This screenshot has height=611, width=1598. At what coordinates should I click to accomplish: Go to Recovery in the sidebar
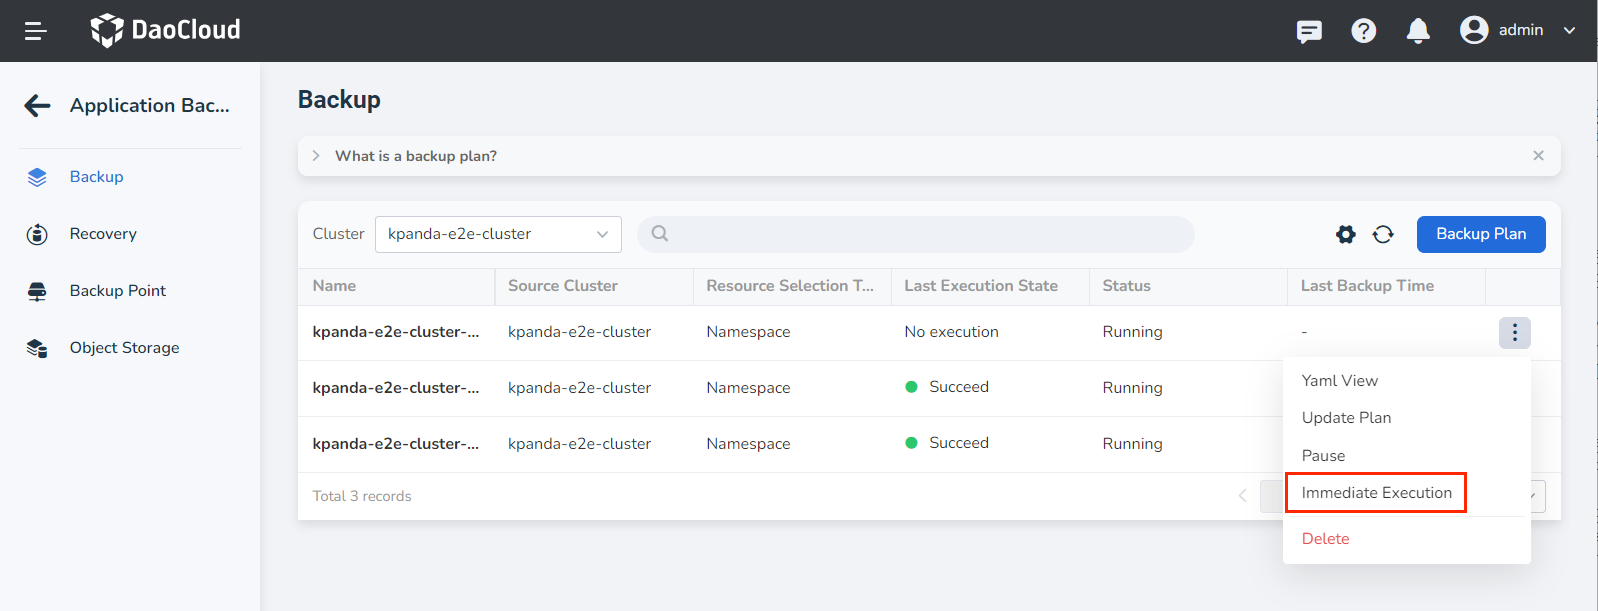click(x=103, y=234)
